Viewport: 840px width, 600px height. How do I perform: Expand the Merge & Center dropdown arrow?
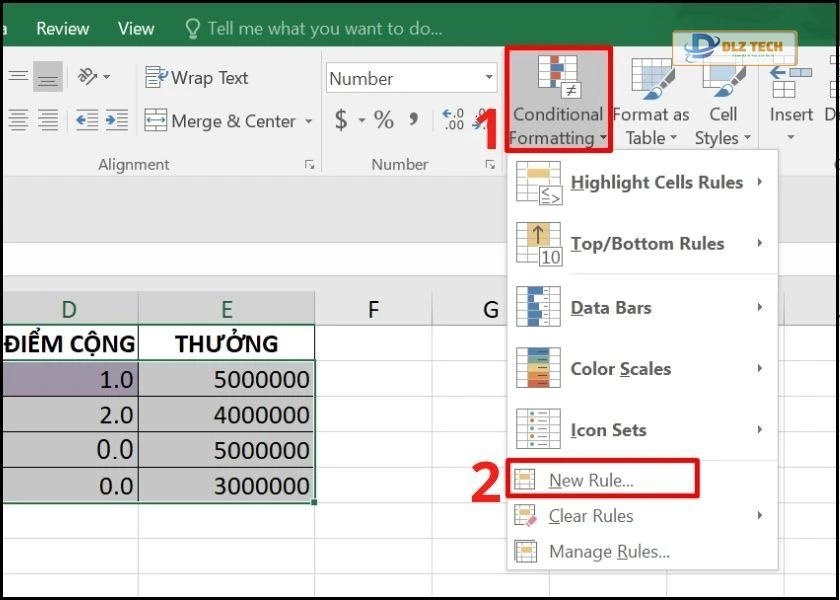click(x=309, y=122)
